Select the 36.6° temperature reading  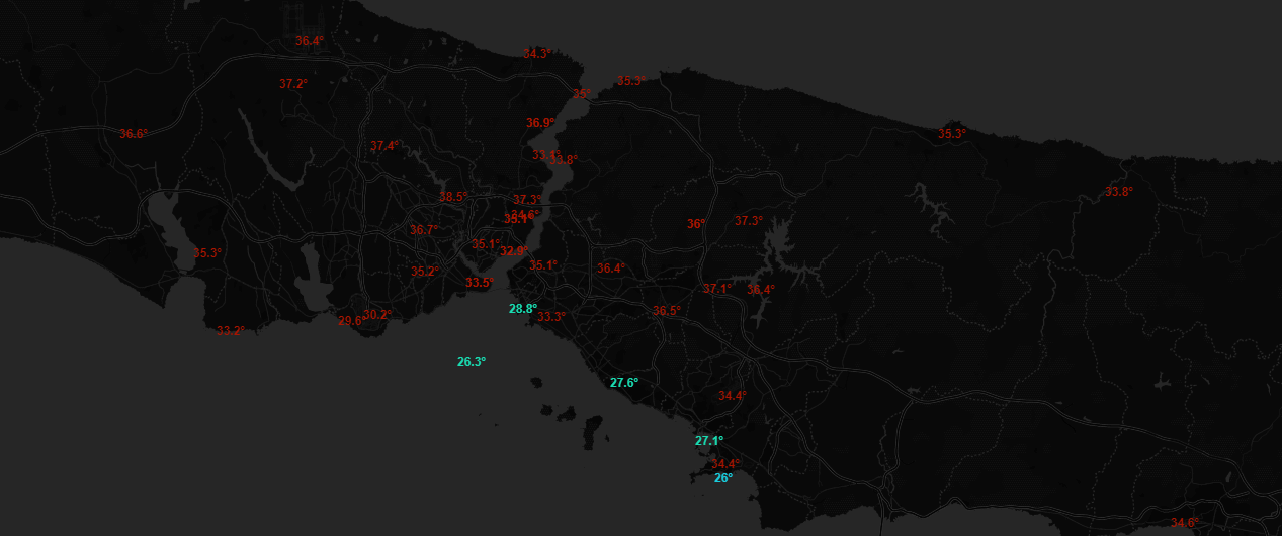(133, 134)
